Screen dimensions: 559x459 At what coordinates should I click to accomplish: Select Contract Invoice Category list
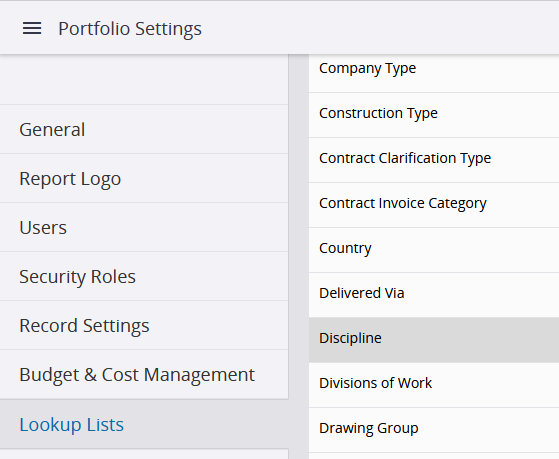coord(434,205)
